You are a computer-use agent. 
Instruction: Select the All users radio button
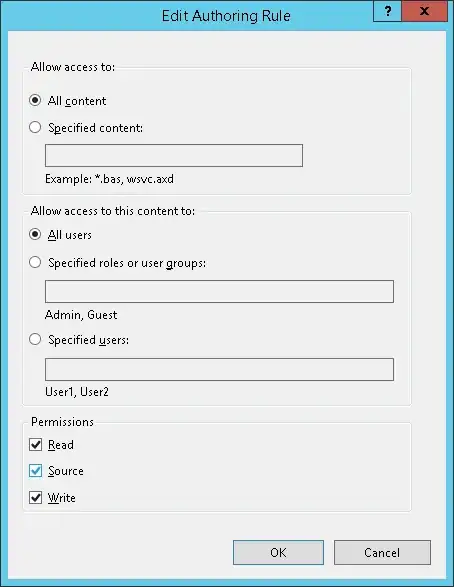click(35, 234)
